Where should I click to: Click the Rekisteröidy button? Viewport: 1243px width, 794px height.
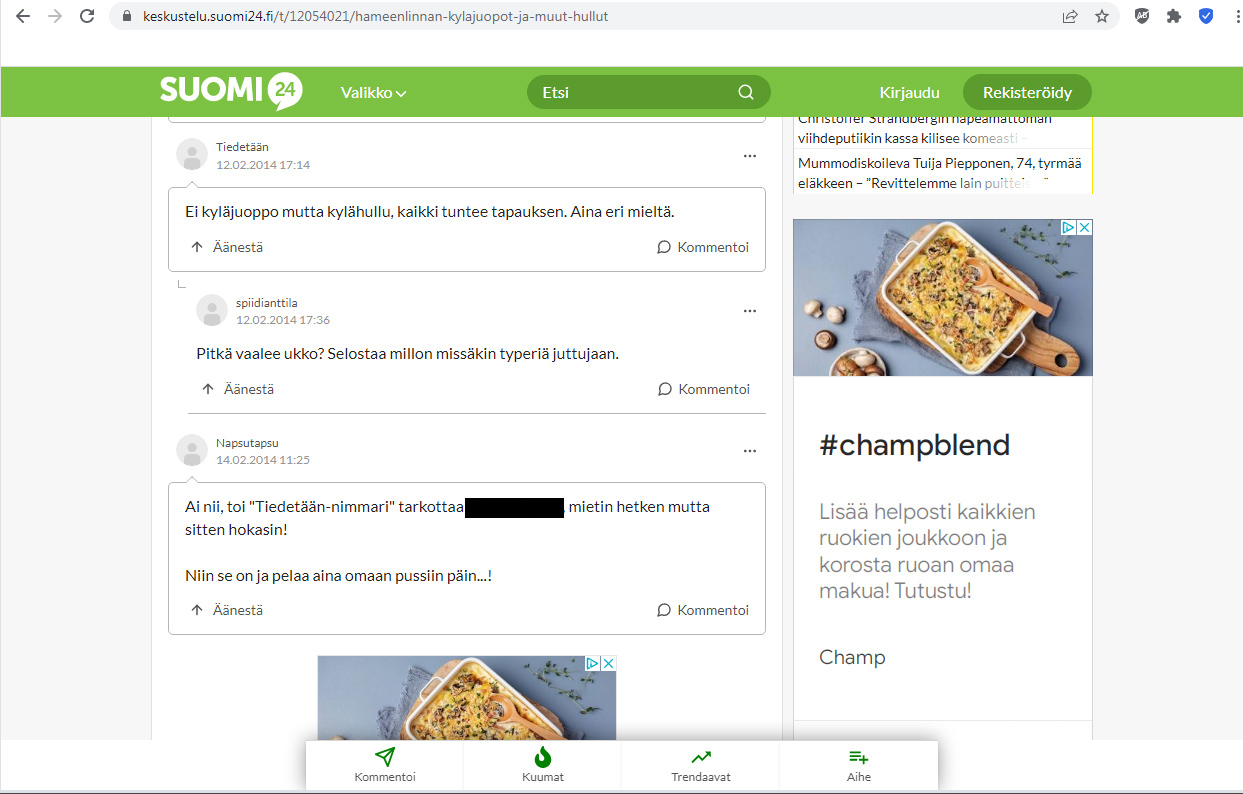[1027, 93]
